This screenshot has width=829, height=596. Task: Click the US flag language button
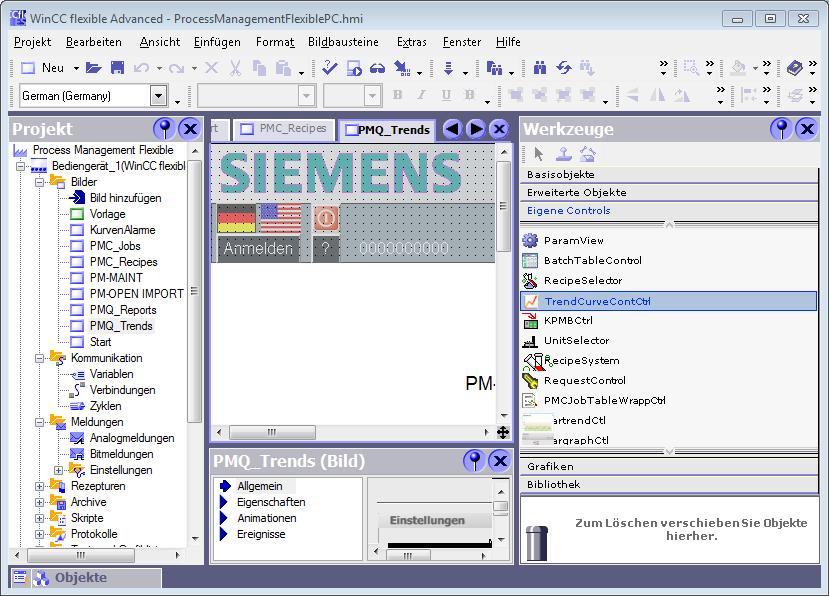pos(281,218)
